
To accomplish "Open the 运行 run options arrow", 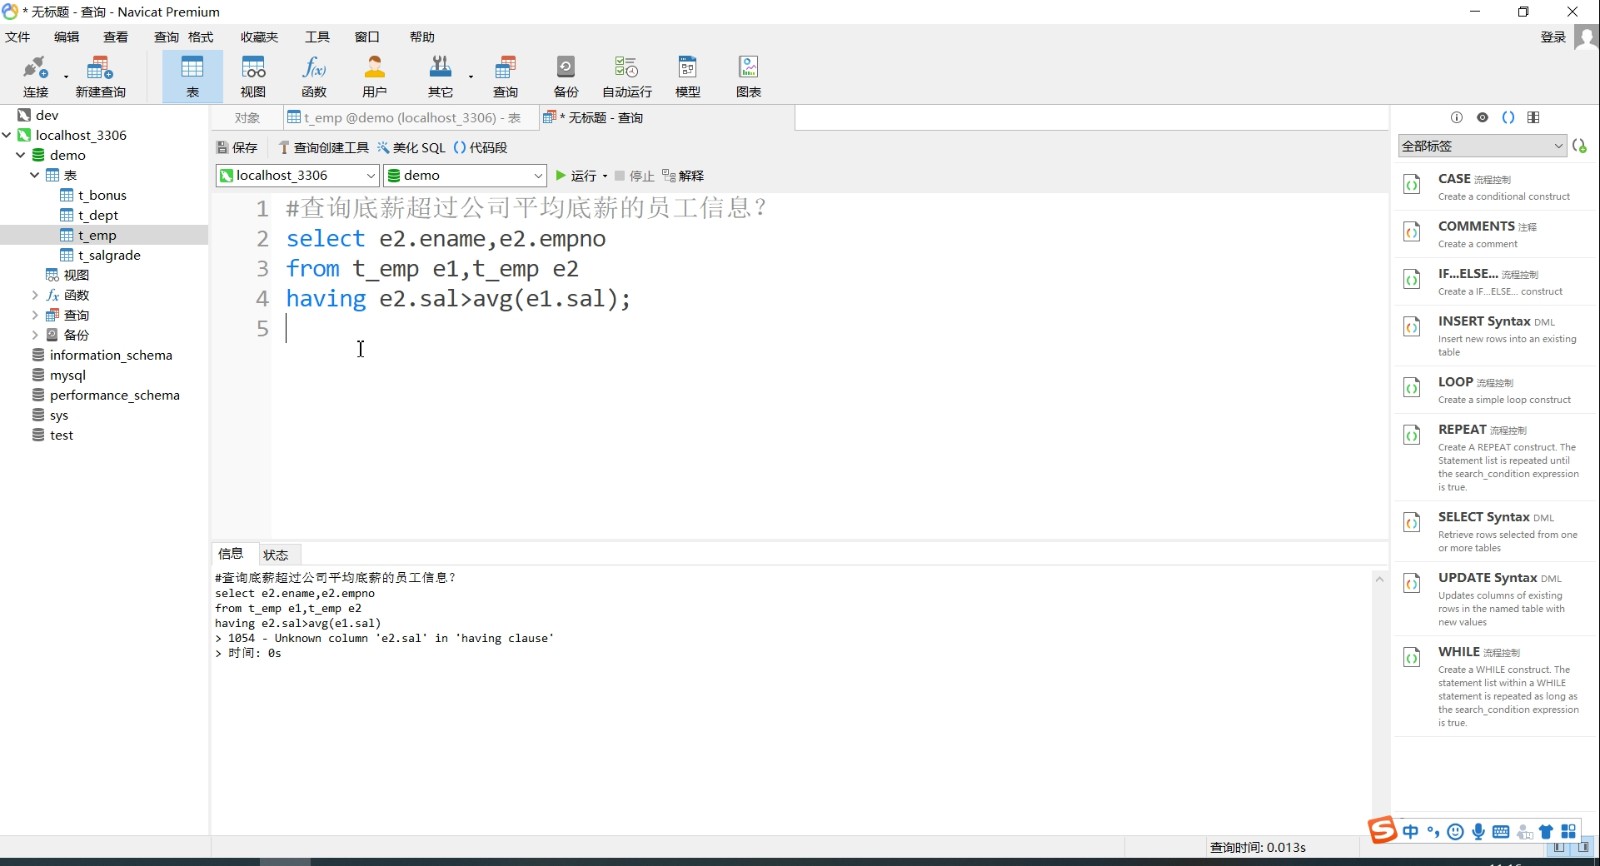I will 605,176.
